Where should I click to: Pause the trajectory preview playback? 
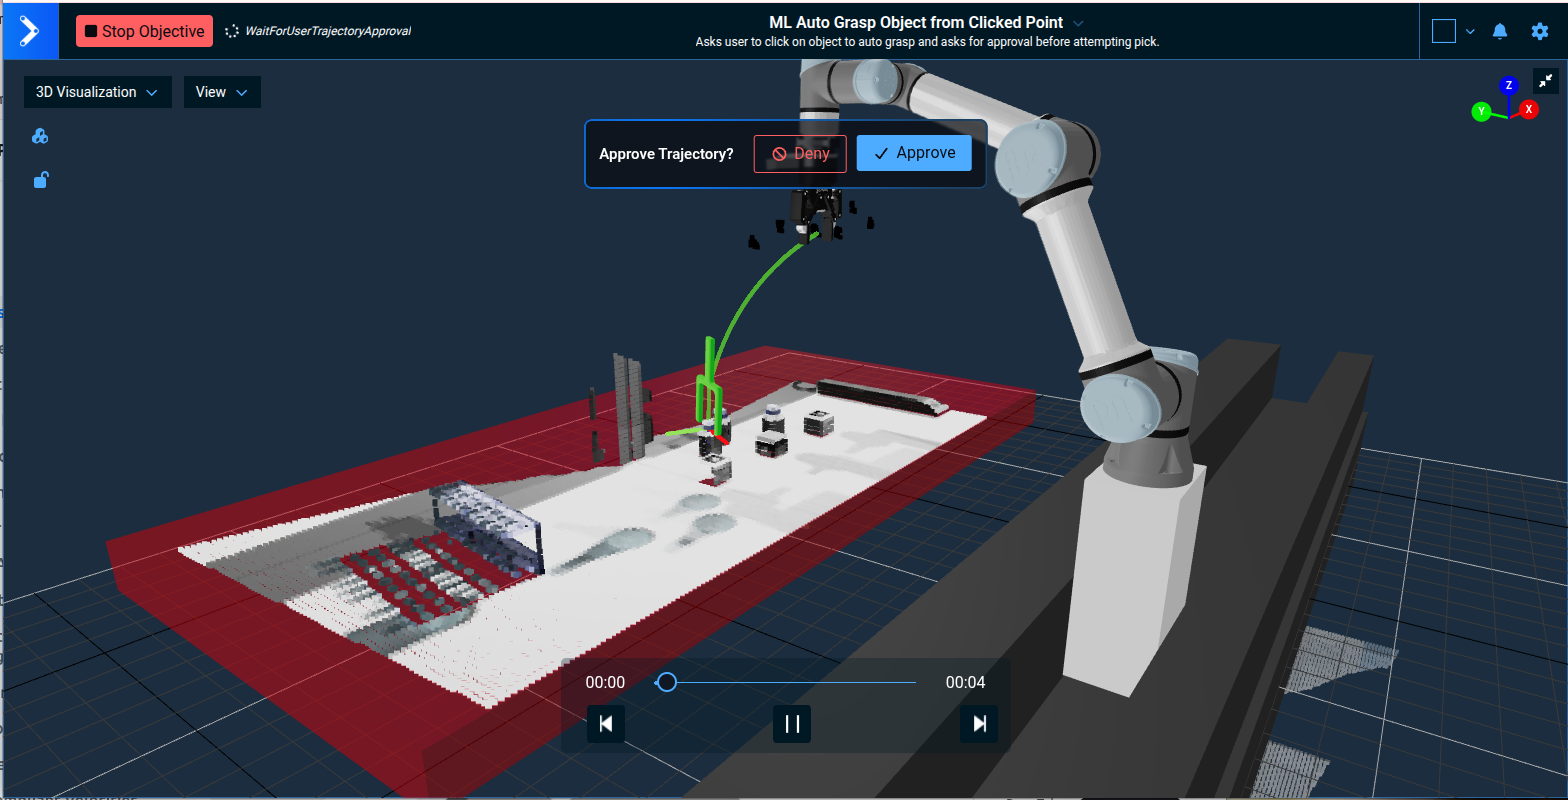[792, 724]
